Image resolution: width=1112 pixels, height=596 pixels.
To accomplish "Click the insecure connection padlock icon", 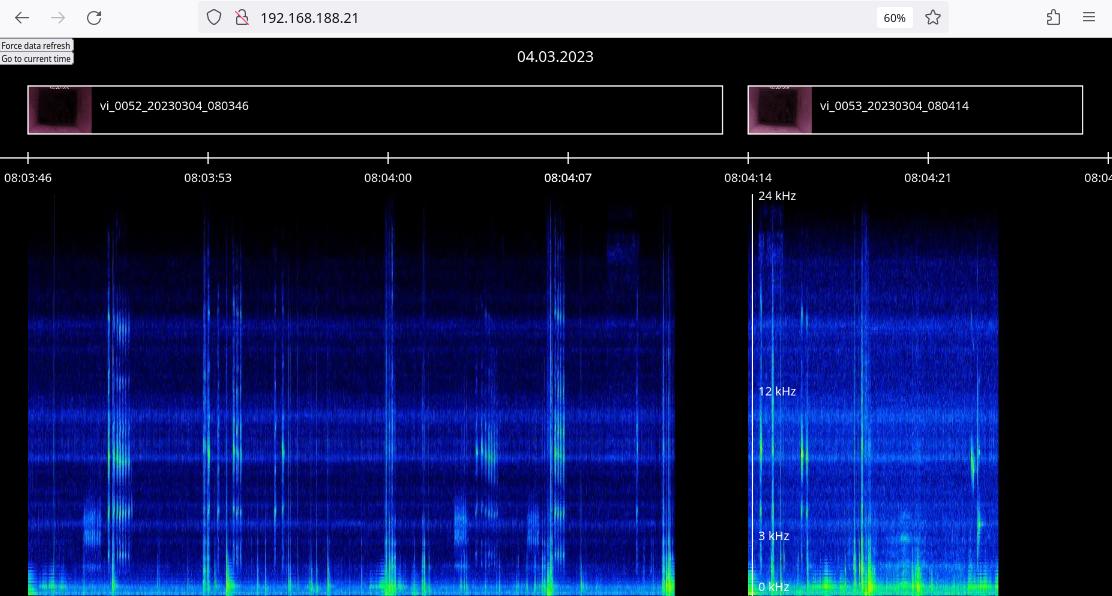I will coord(240,17).
